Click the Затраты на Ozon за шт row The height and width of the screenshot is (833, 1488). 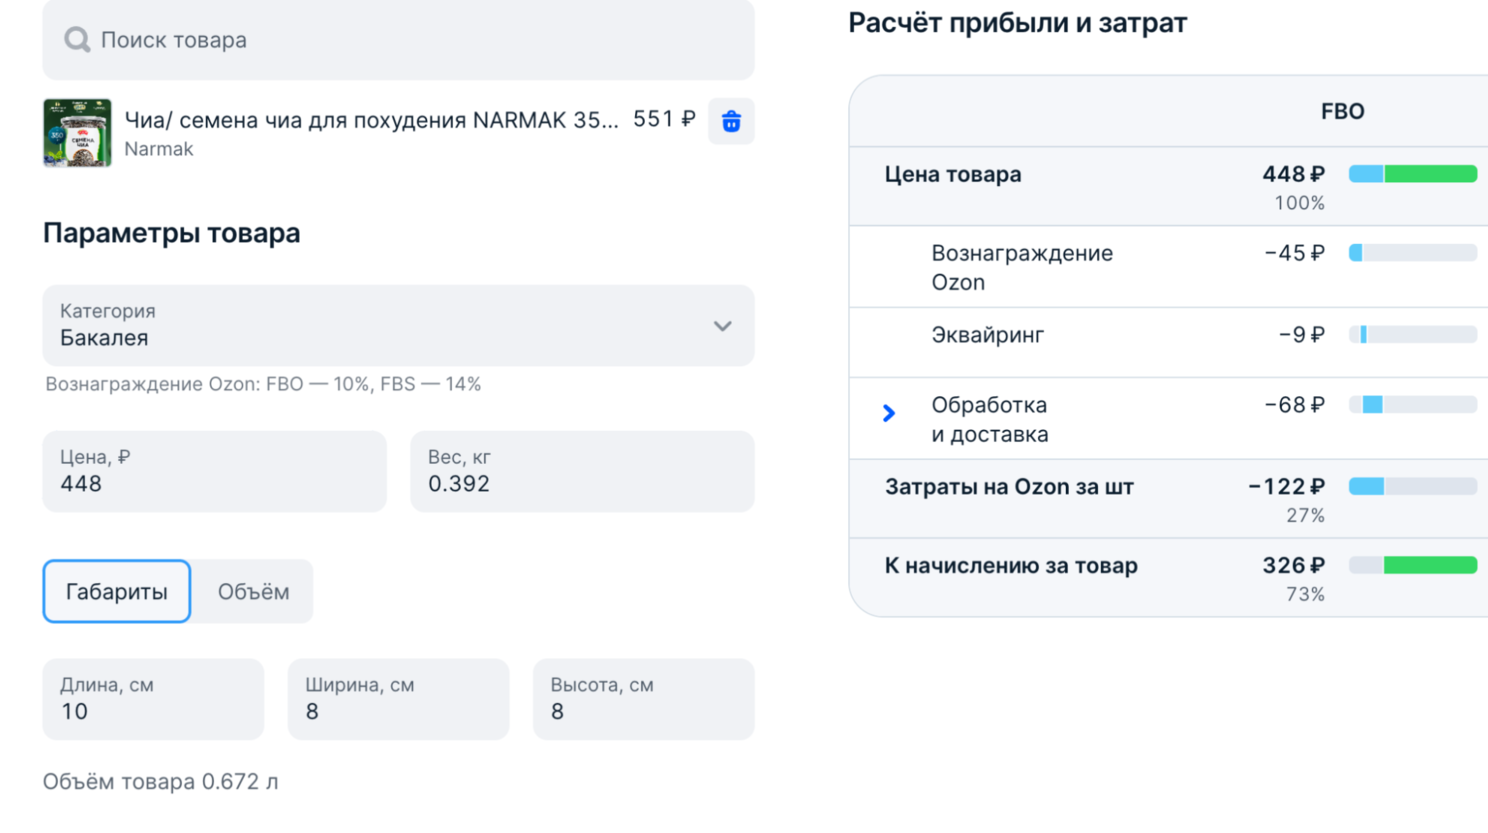(1009, 487)
